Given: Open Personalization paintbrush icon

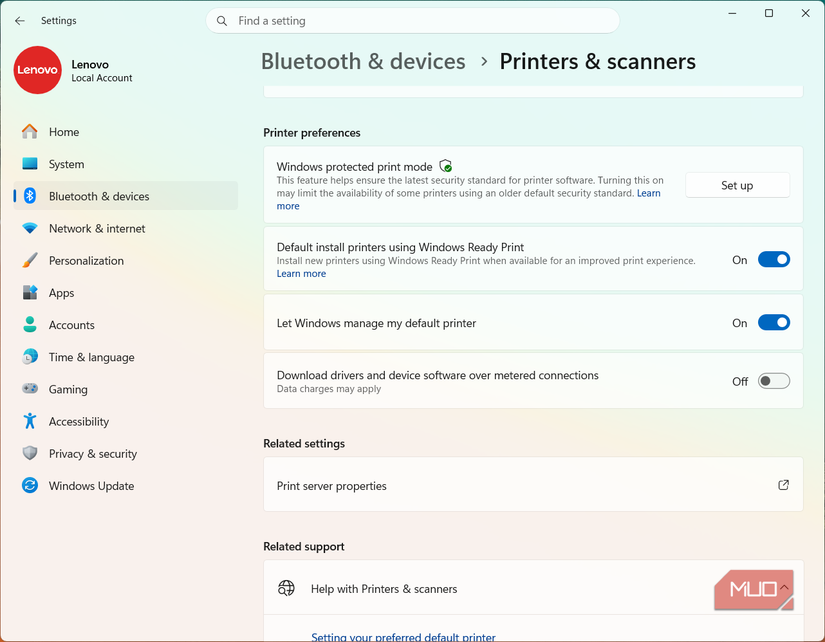Looking at the screenshot, I should (x=29, y=260).
